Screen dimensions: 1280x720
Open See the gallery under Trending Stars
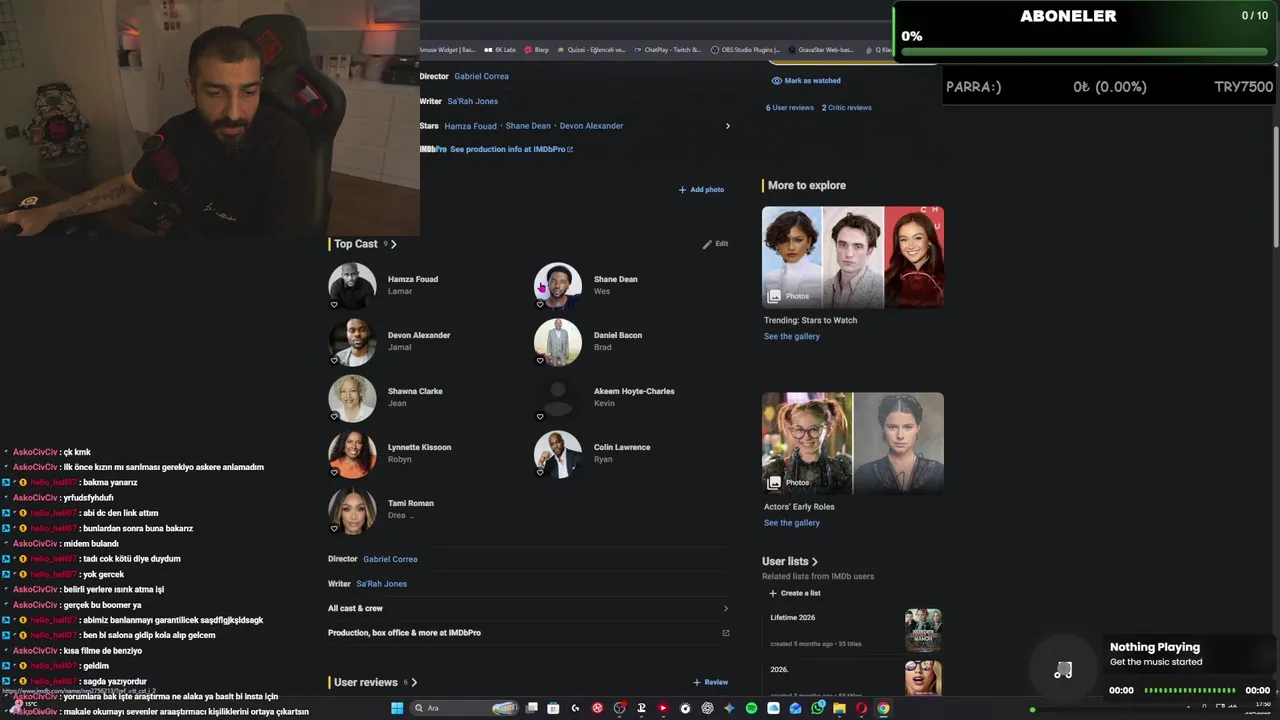(791, 336)
